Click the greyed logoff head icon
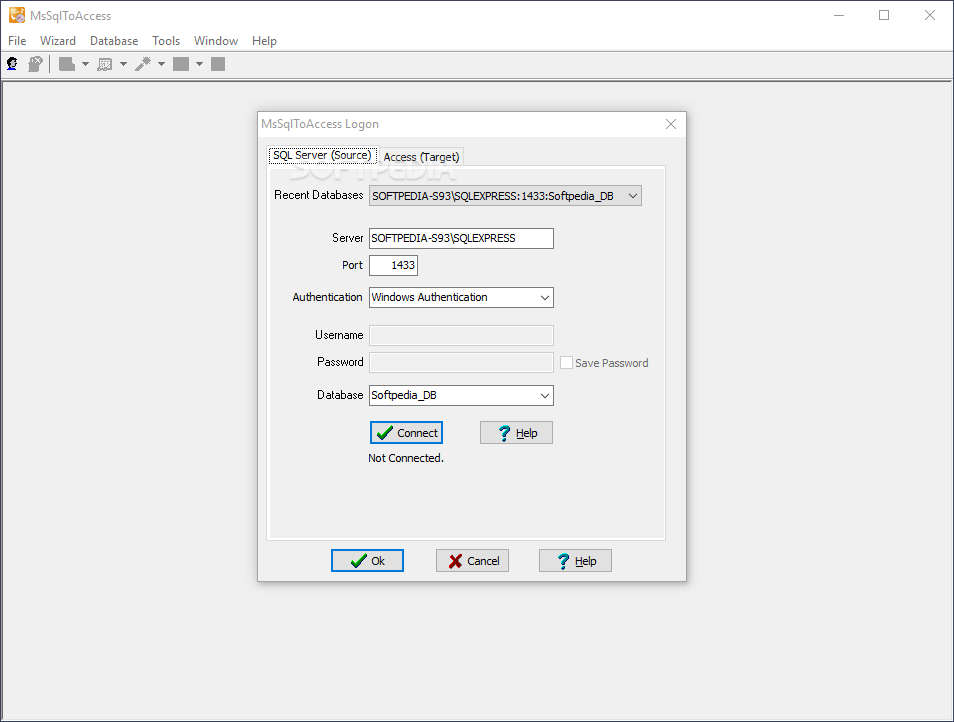The width and height of the screenshot is (954, 722). pos(35,64)
